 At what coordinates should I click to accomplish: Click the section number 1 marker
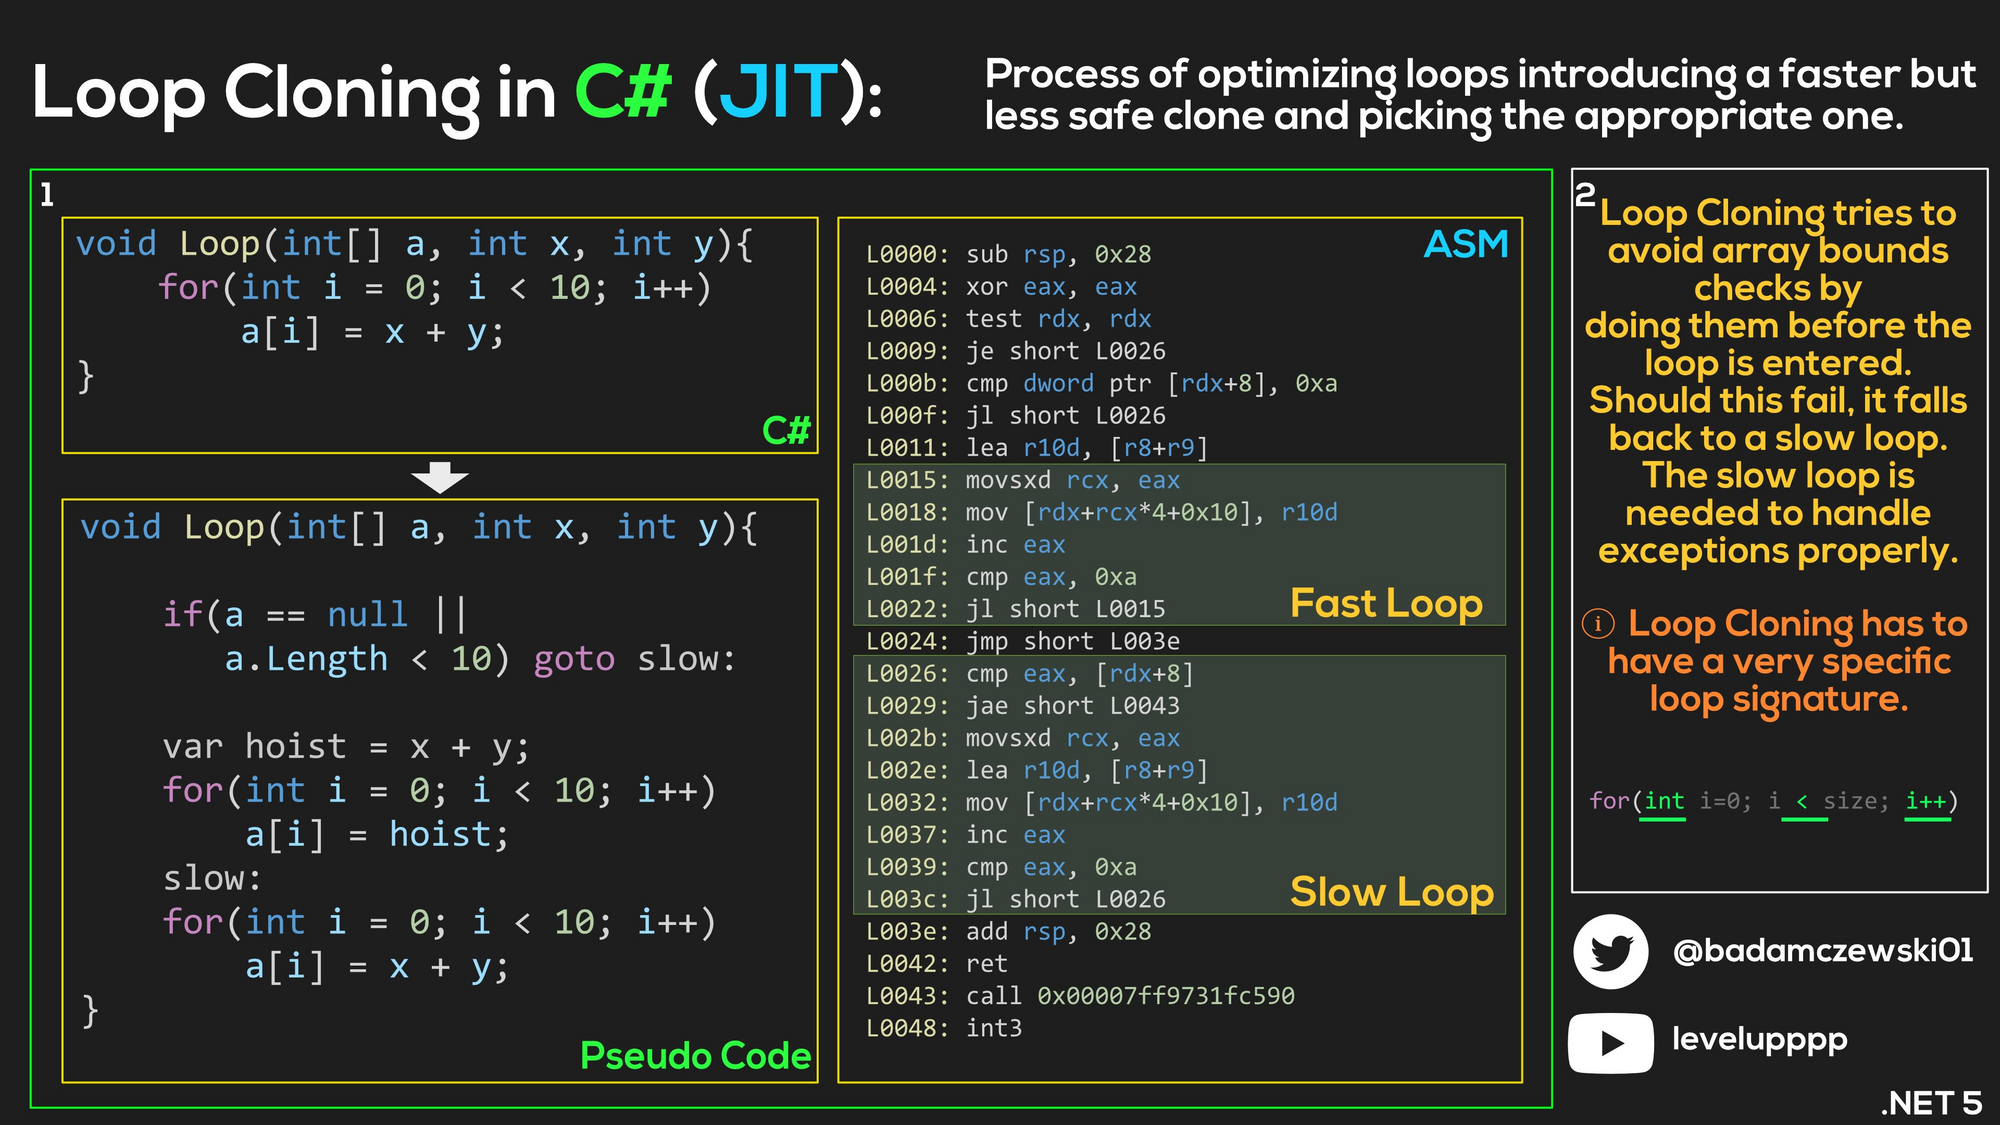[x=46, y=194]
